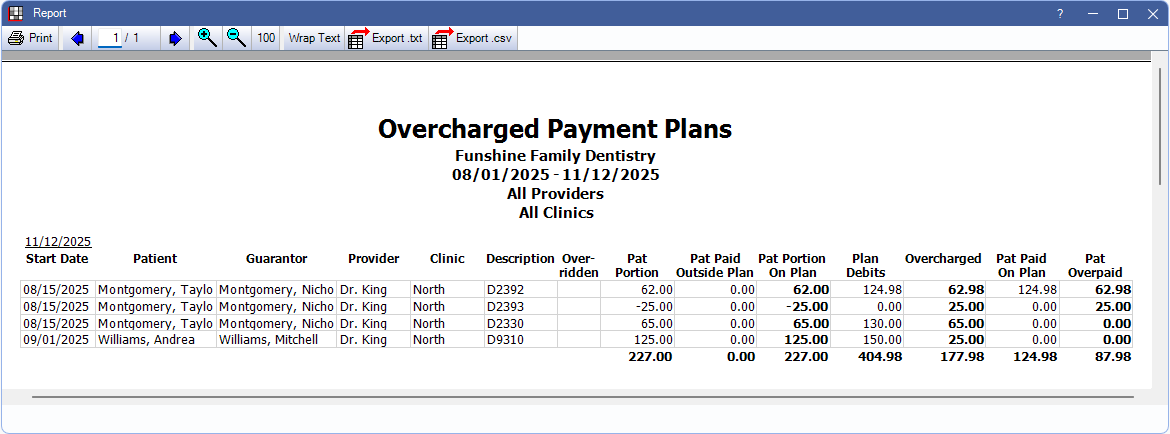Image resolution: width=1170 pixels, height=434 pixels.
Task: Toggle the Wrap Text option
Action: 314,38
